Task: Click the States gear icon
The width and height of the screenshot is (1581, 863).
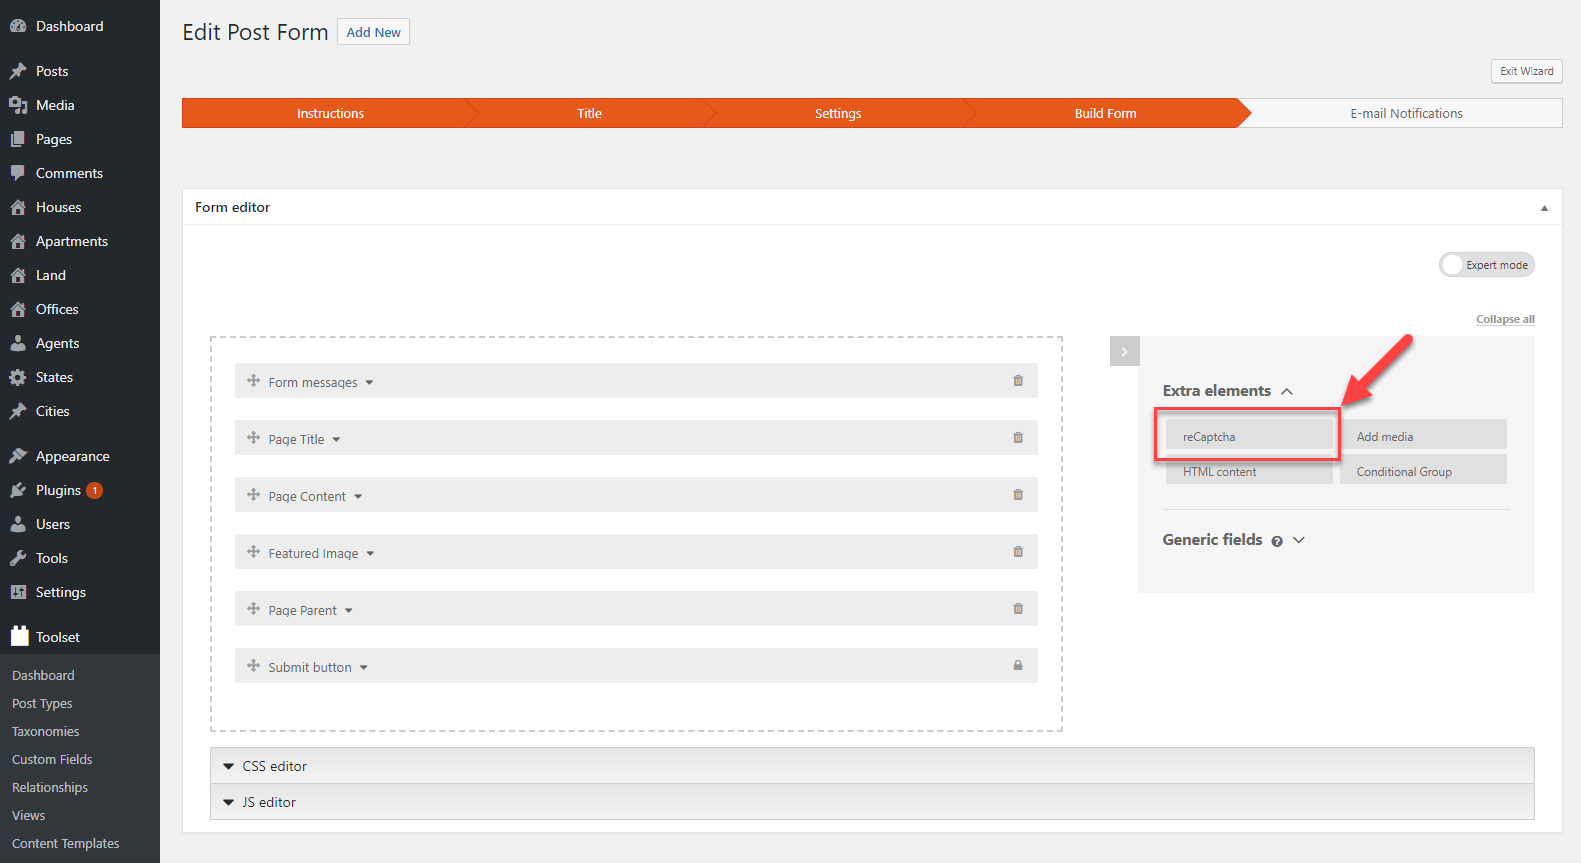Action: click(x=18, y=377)
